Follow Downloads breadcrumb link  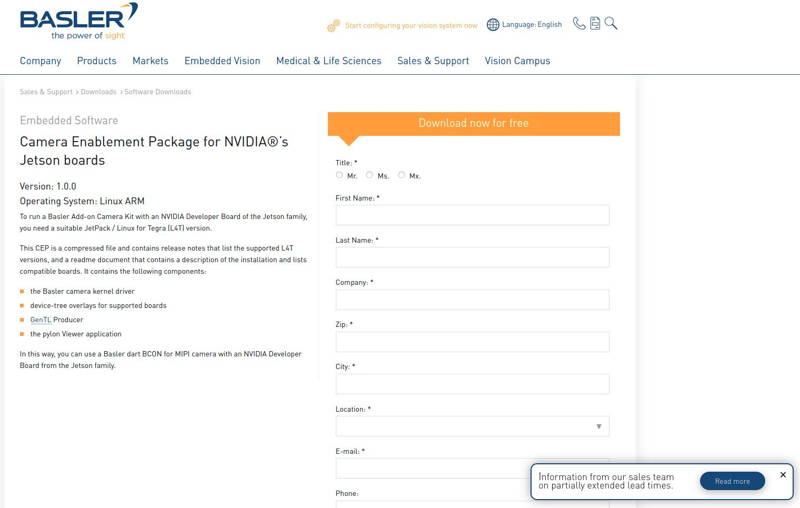98,92
